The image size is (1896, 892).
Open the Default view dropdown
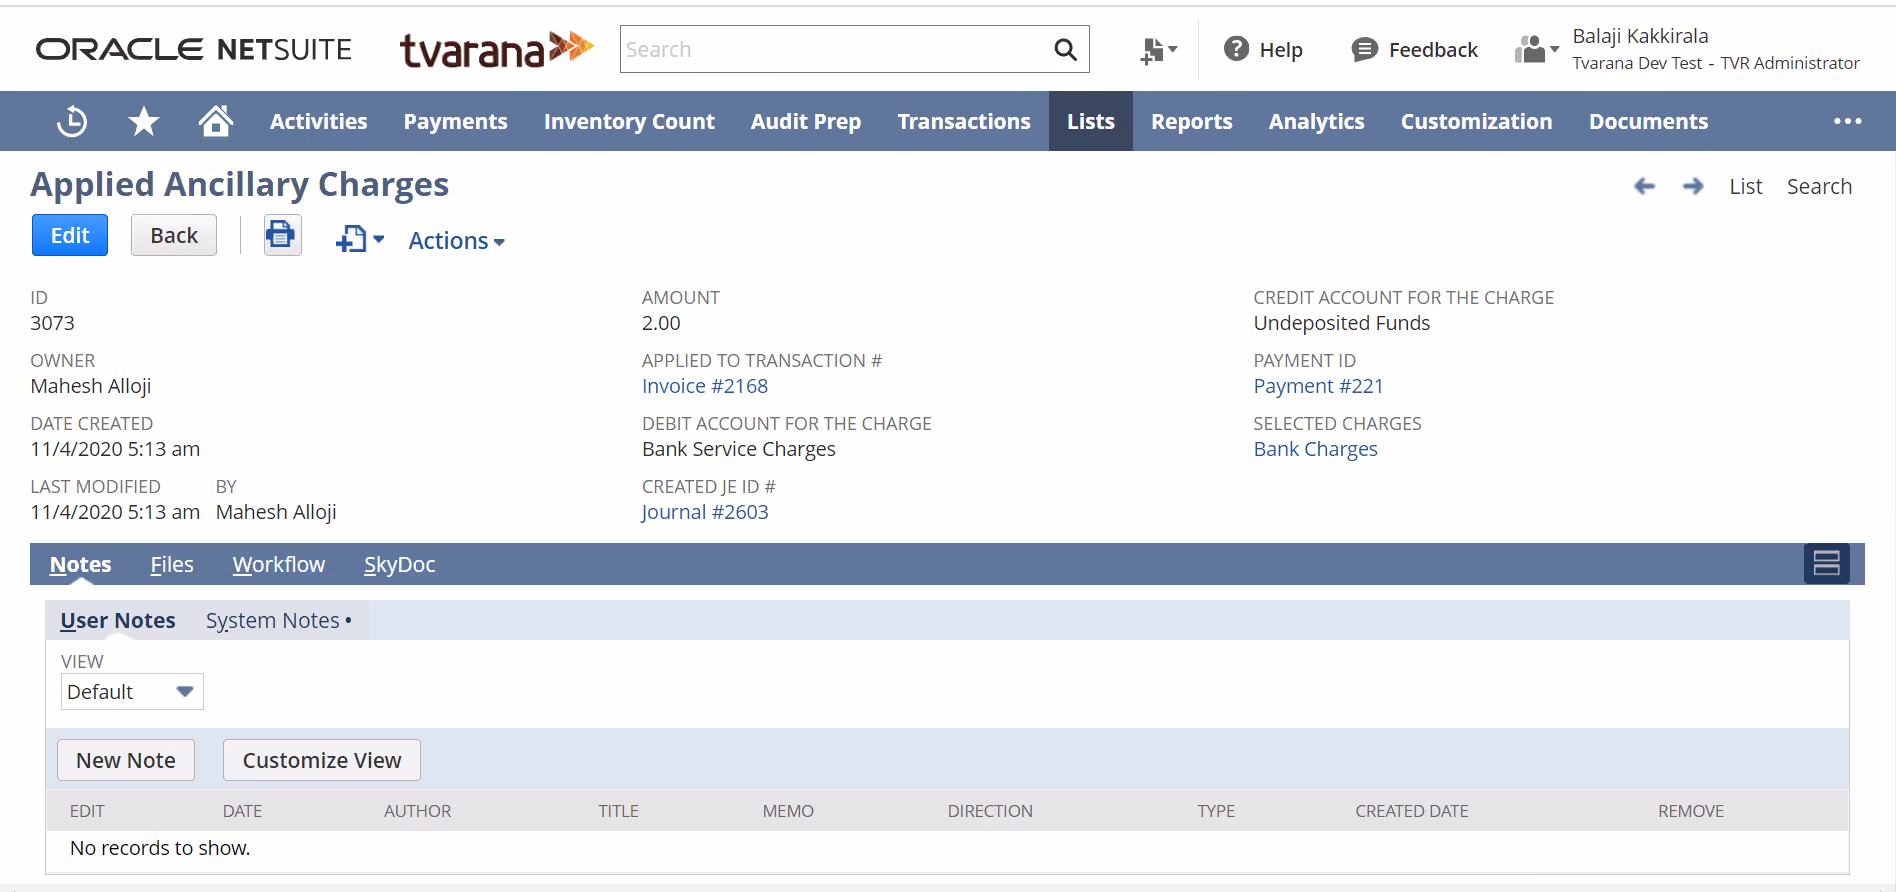click(132, 691)
